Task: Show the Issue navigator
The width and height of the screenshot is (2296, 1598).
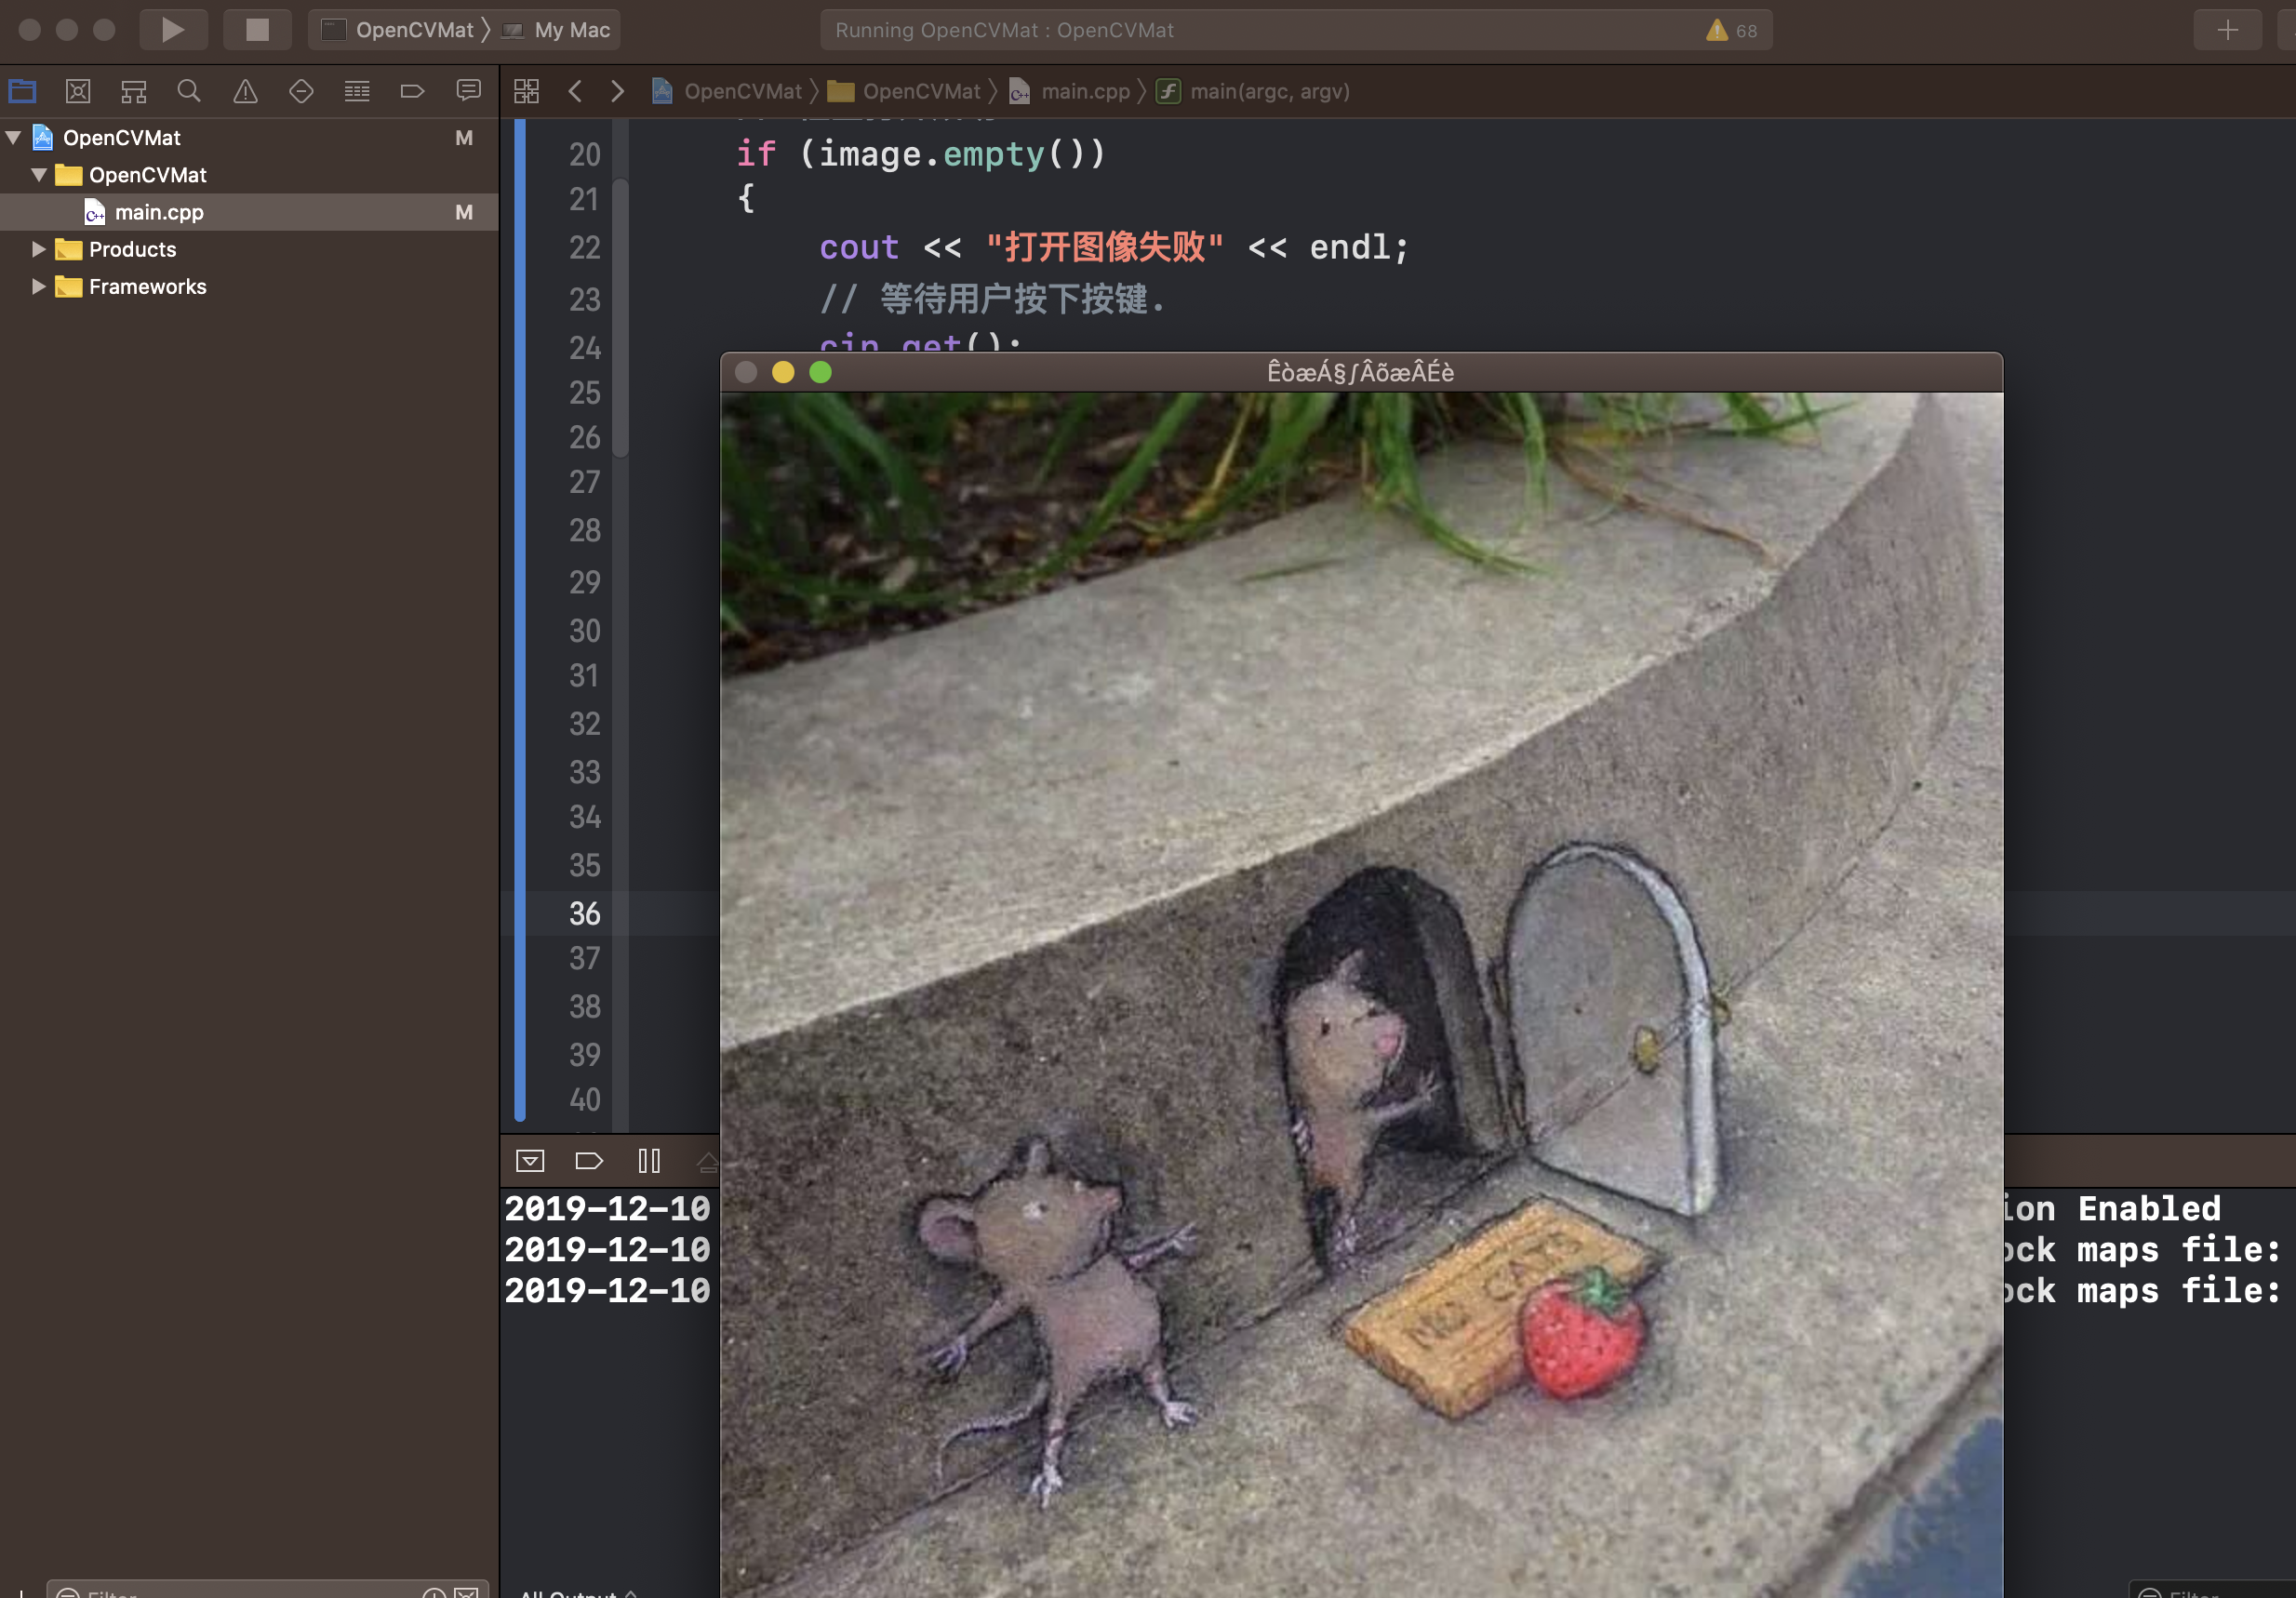Action: [x=245, y=92]
